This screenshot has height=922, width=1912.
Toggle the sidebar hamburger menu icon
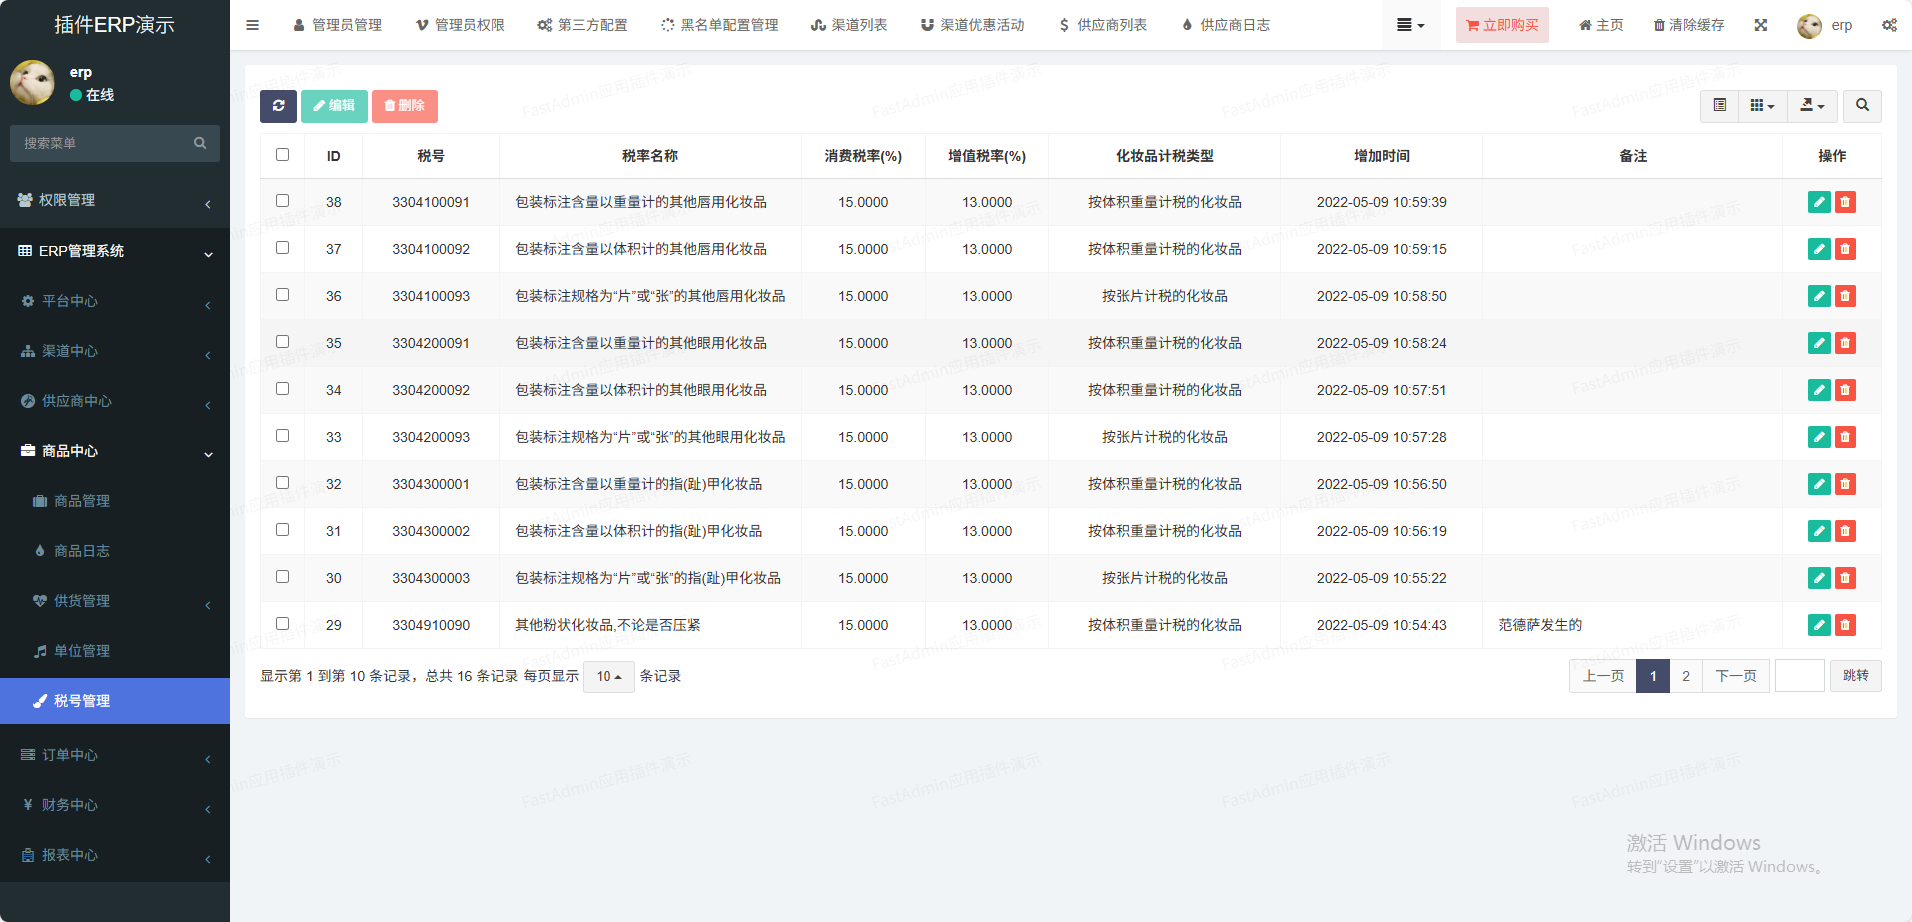coord(252,25)
